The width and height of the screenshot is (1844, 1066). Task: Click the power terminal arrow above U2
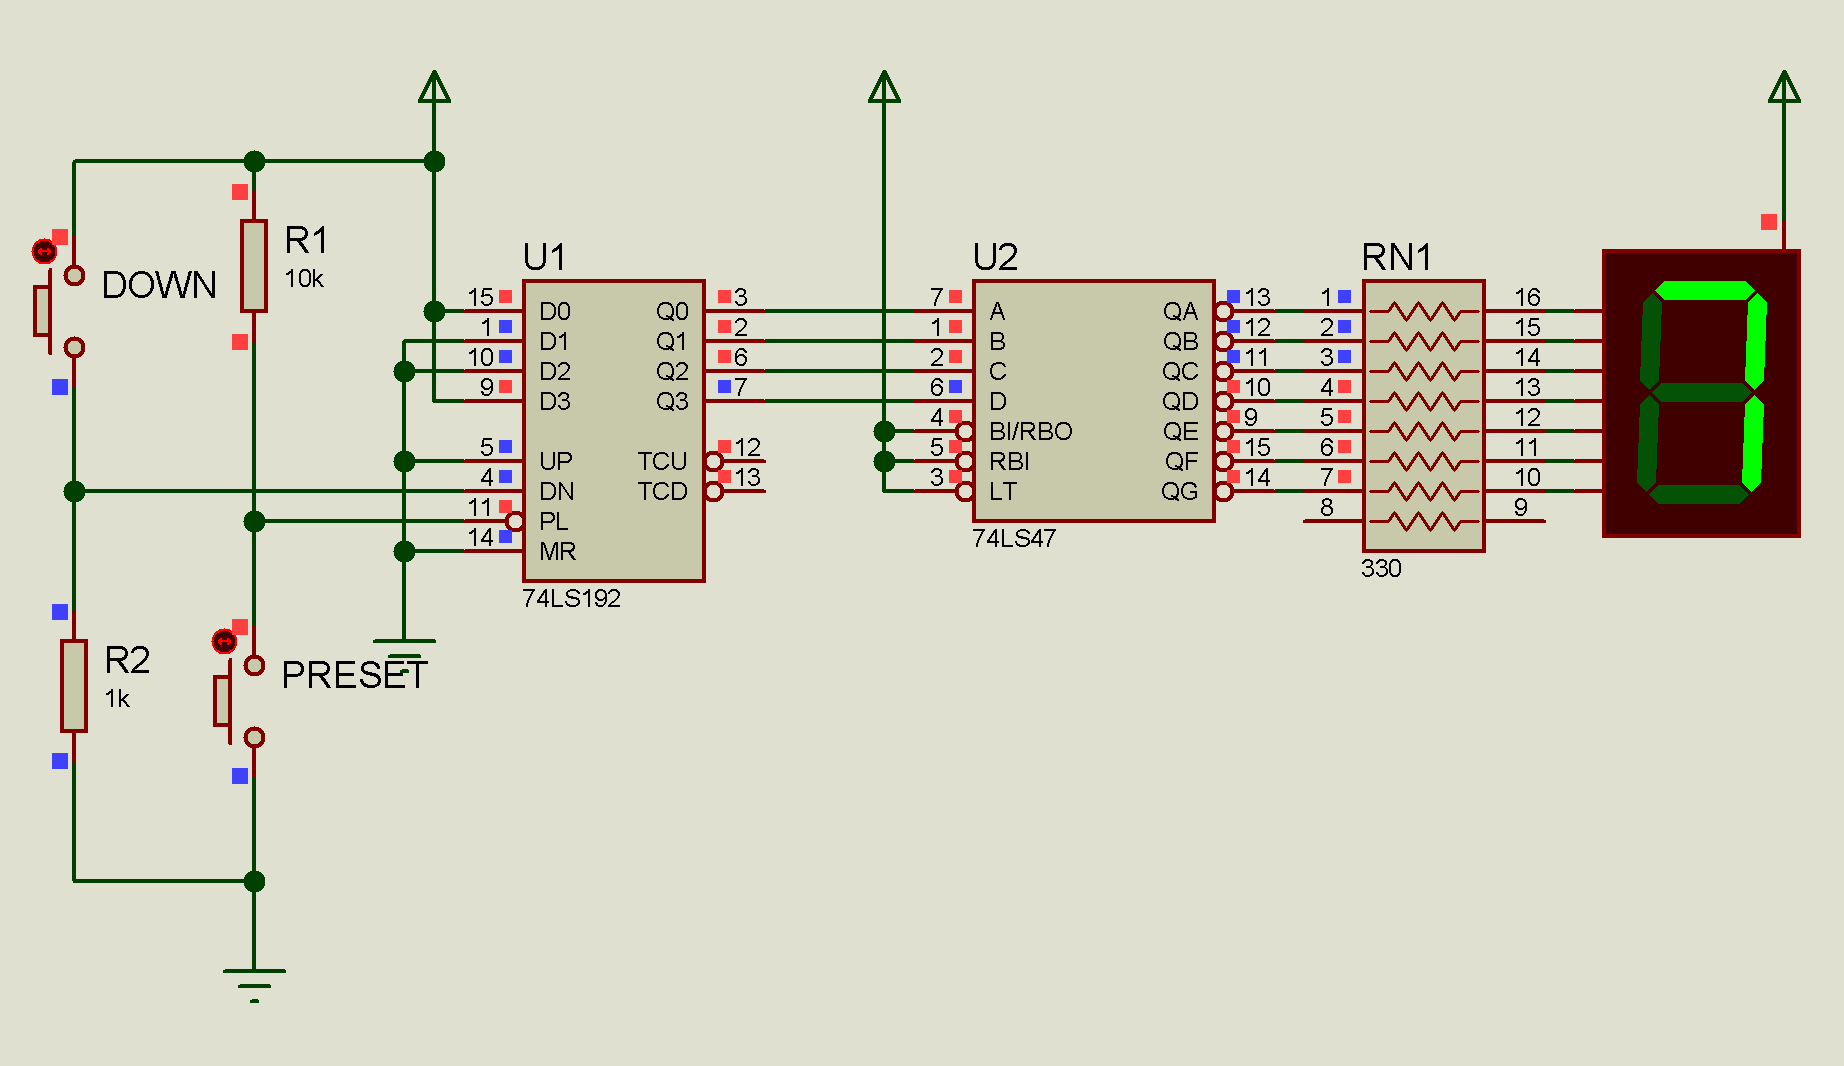click(x=884, y=86)
